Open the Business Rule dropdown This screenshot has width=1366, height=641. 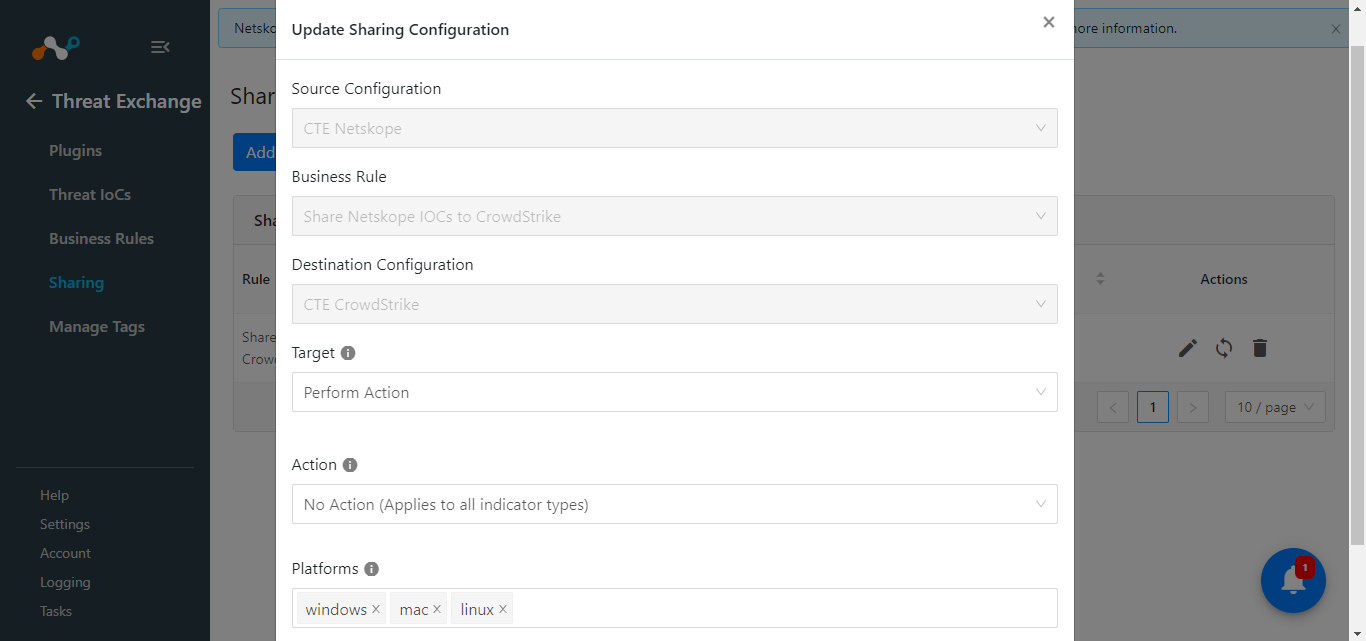pyautogui.click(x=674, y=216)
